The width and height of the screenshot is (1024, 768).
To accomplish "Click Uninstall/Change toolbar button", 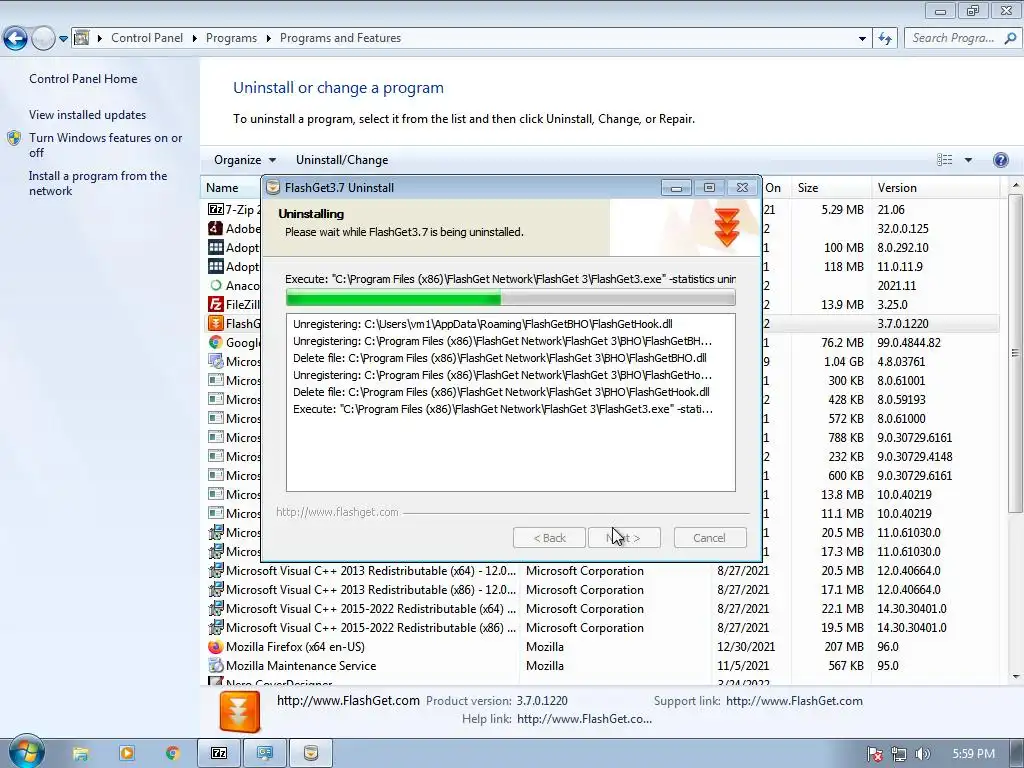I will (x=342, y=160).
